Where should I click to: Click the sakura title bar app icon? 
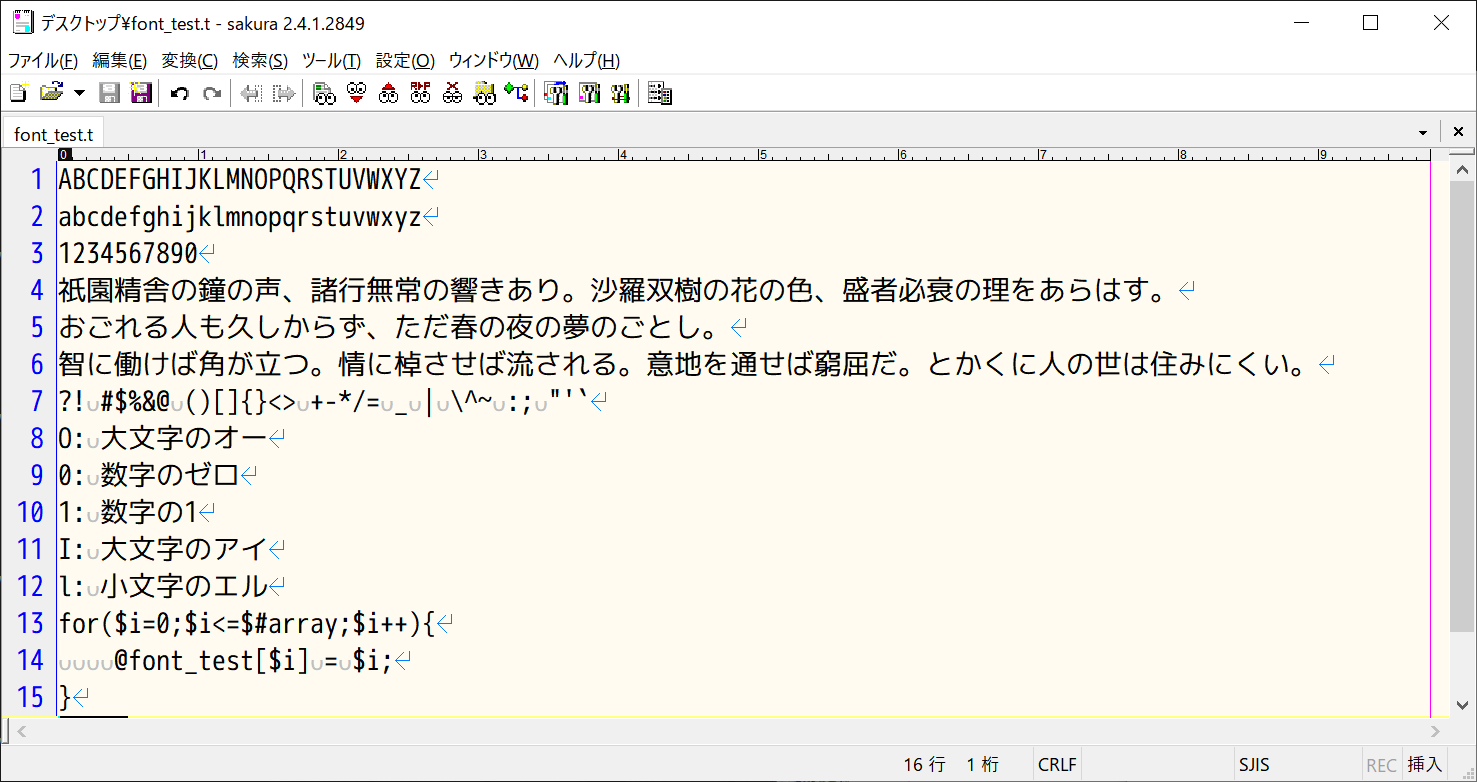22,21
